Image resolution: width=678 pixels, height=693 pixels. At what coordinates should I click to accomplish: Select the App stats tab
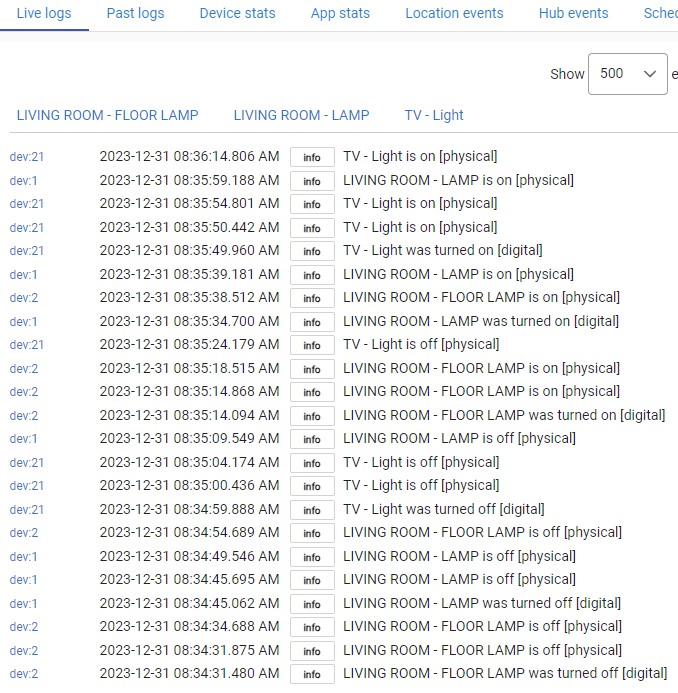click(x=340, y=13)
